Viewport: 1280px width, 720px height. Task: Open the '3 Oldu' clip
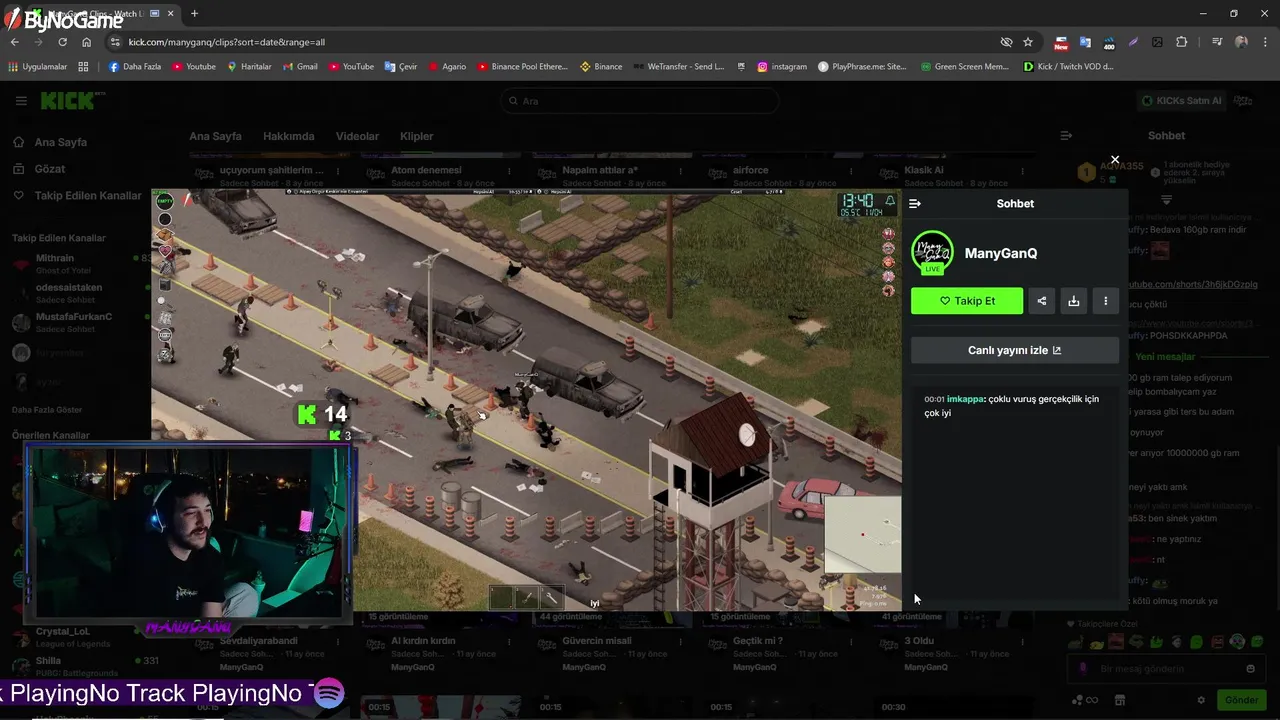(x=919, y=641)
